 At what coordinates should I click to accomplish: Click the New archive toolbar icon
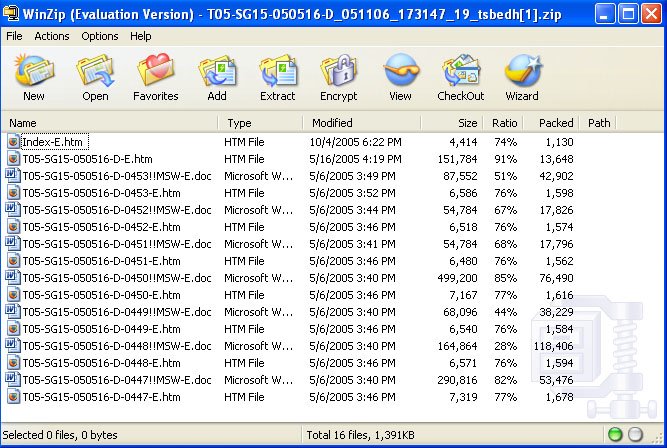tap(34, 71)
